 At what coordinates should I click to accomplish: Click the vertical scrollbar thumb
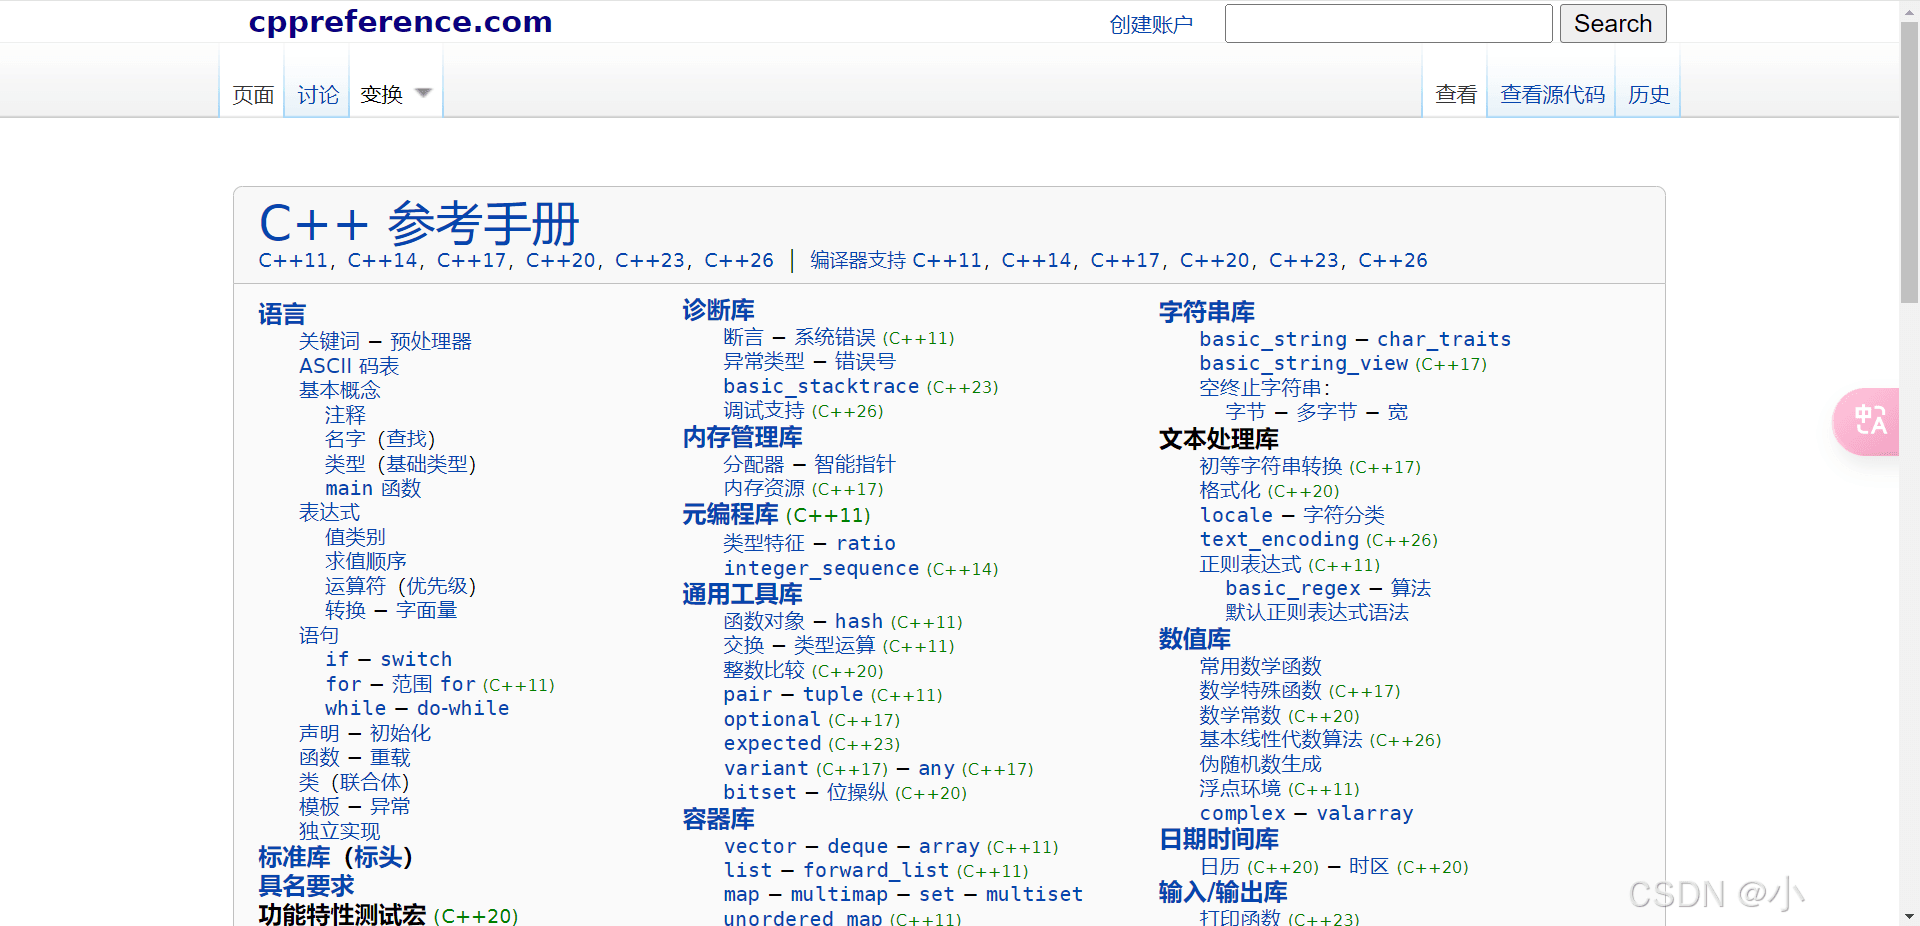tap(1909, 162)
